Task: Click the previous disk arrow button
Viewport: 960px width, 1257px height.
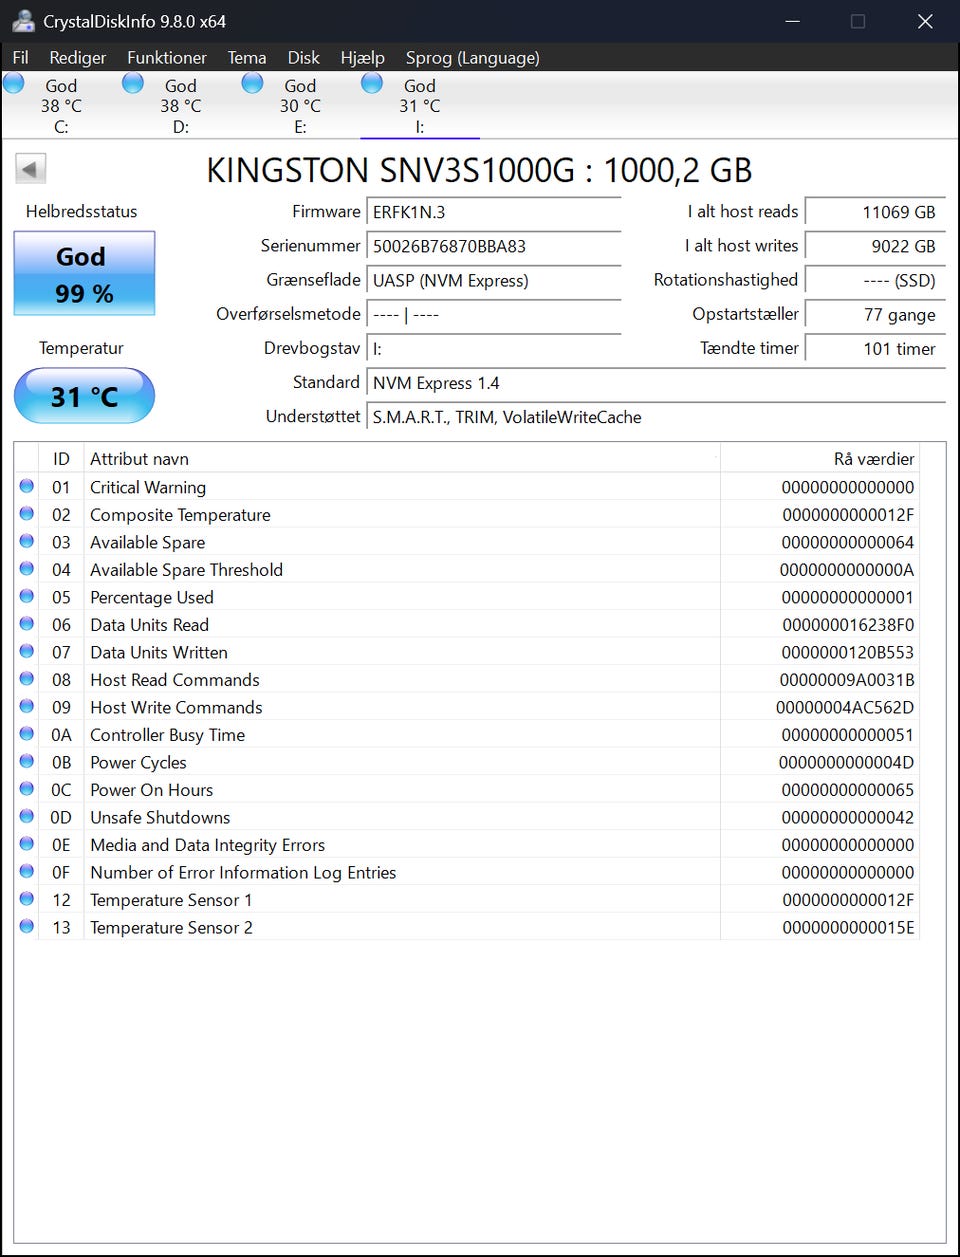Action: [x=31, y=169]
